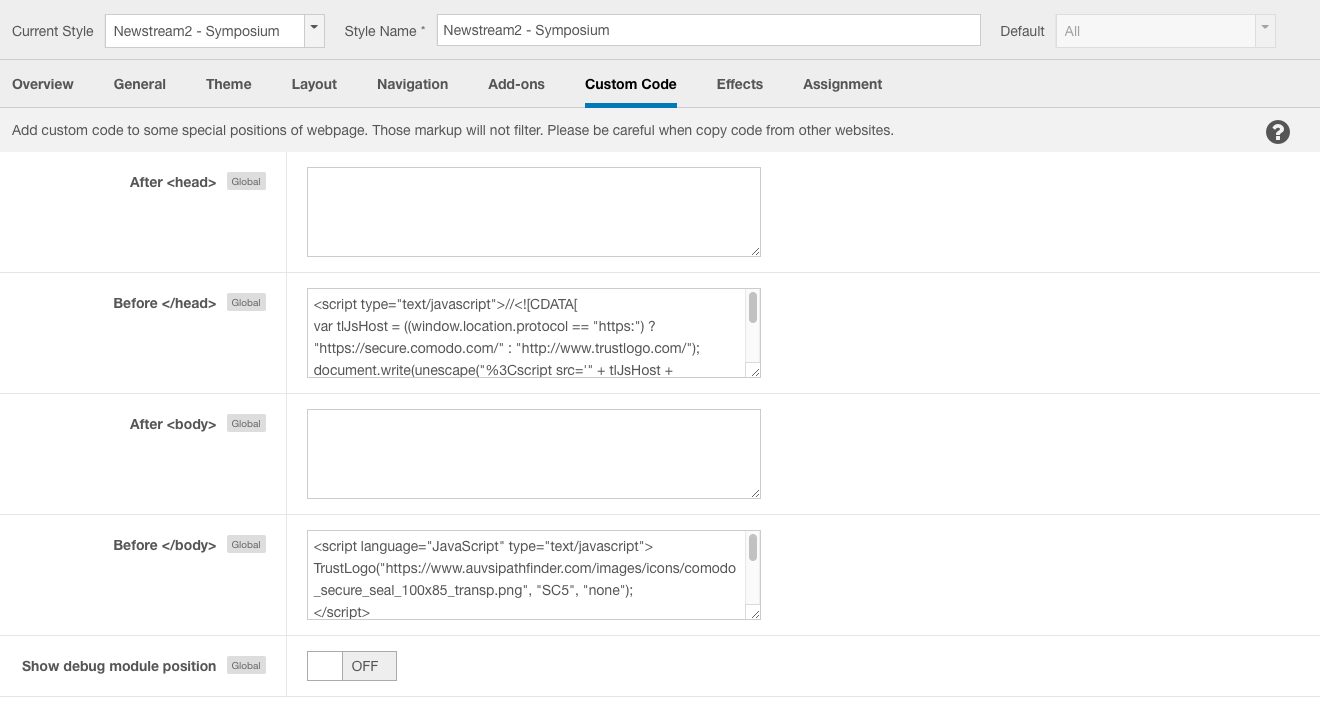Click Global badge beside Before </head>
Image resolution: width=1320 pixels, height=728 pixels.
pyautogui.click(x=246, y=303)
